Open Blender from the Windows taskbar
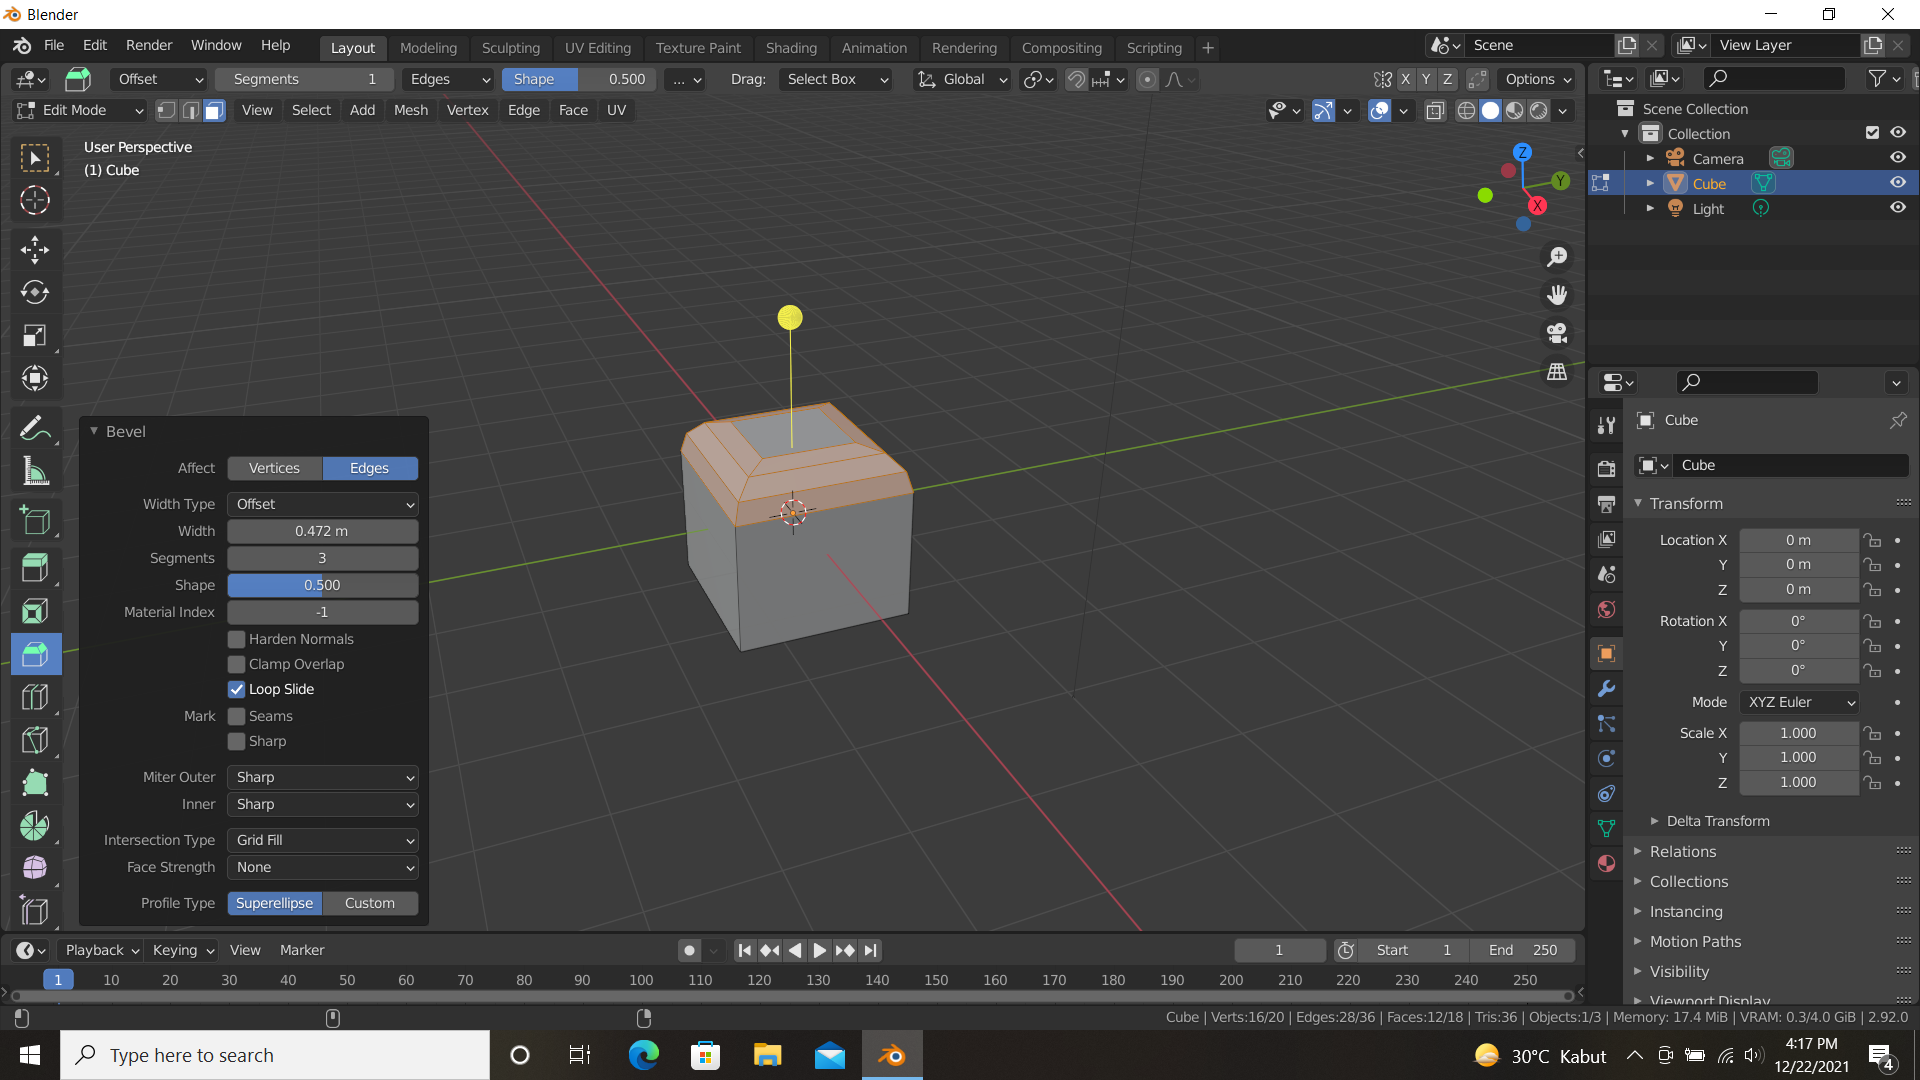Image resolution: width=1920 pixels, height=1080 pixels. coord(891,1055)
